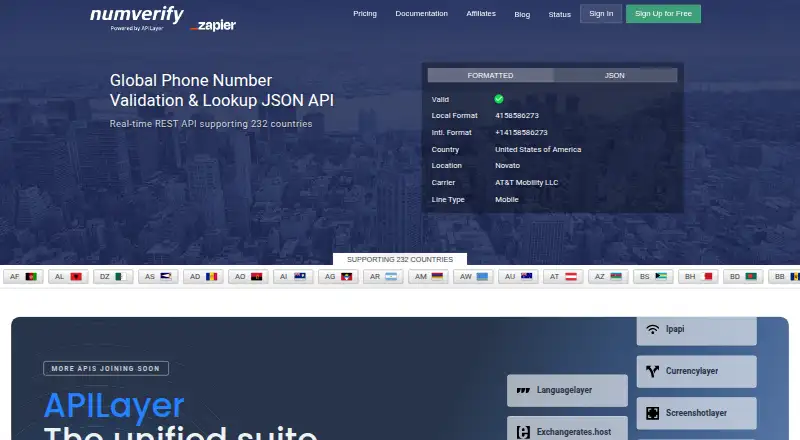Click the SUPPORTING 232 COUNTRIES label
The height and width of the screenshot is (440, 800).
[400, 259]
